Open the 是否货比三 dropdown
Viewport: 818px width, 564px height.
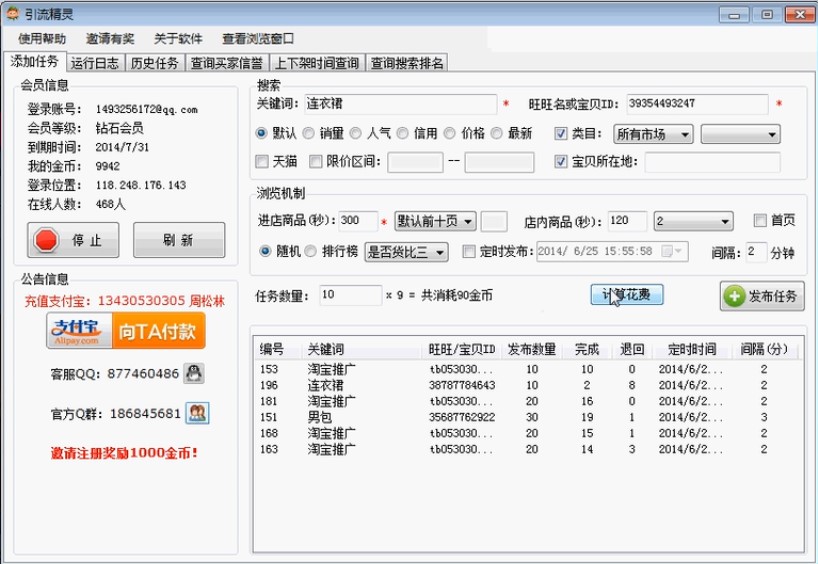(x=406, y=252)
